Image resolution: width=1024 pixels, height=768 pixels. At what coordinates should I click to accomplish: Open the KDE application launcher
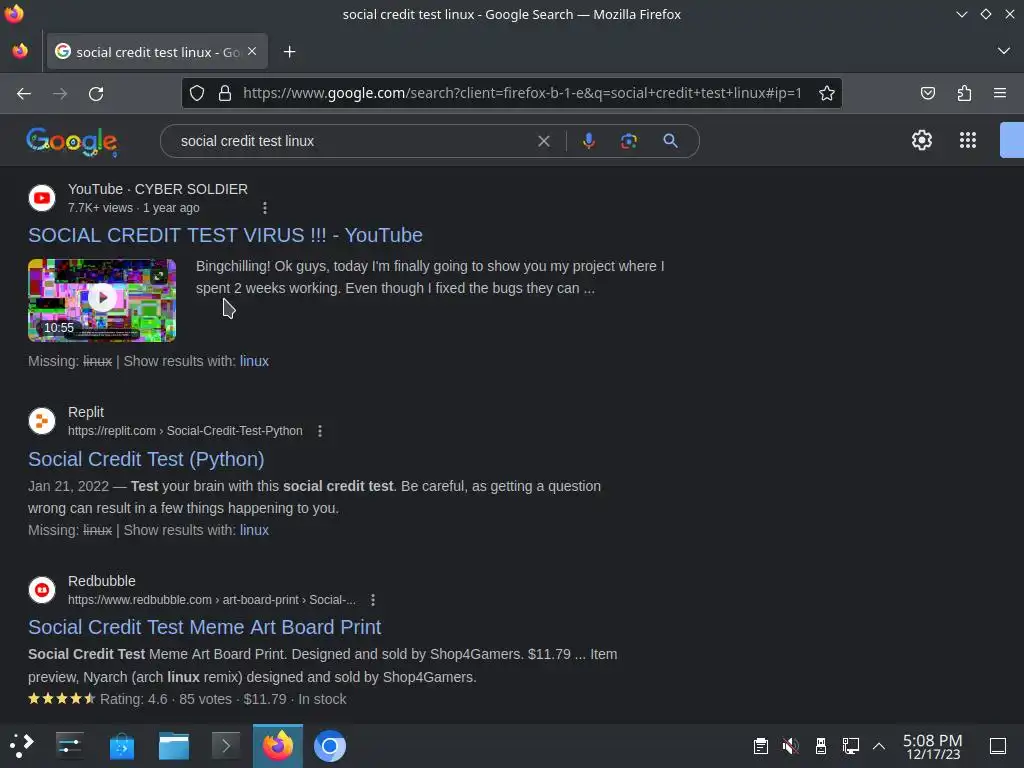click(21, 745)
